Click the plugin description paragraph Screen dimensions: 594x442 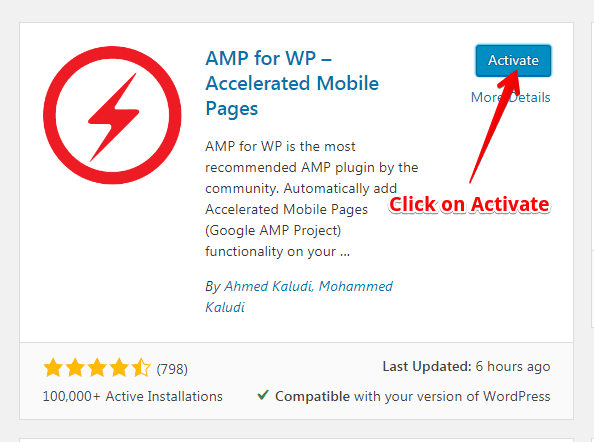pos(311,199)
